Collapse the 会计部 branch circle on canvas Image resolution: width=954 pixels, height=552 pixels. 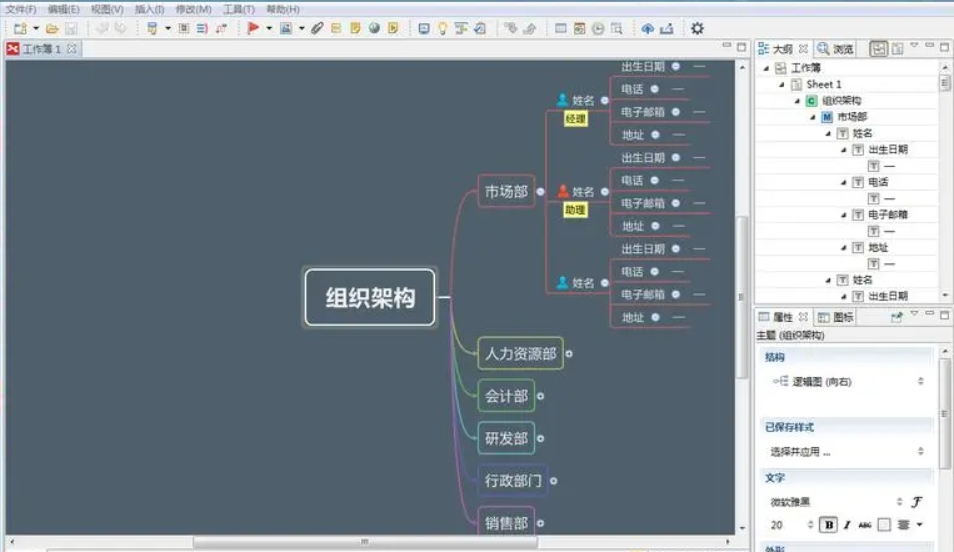[x=540, y=396]
